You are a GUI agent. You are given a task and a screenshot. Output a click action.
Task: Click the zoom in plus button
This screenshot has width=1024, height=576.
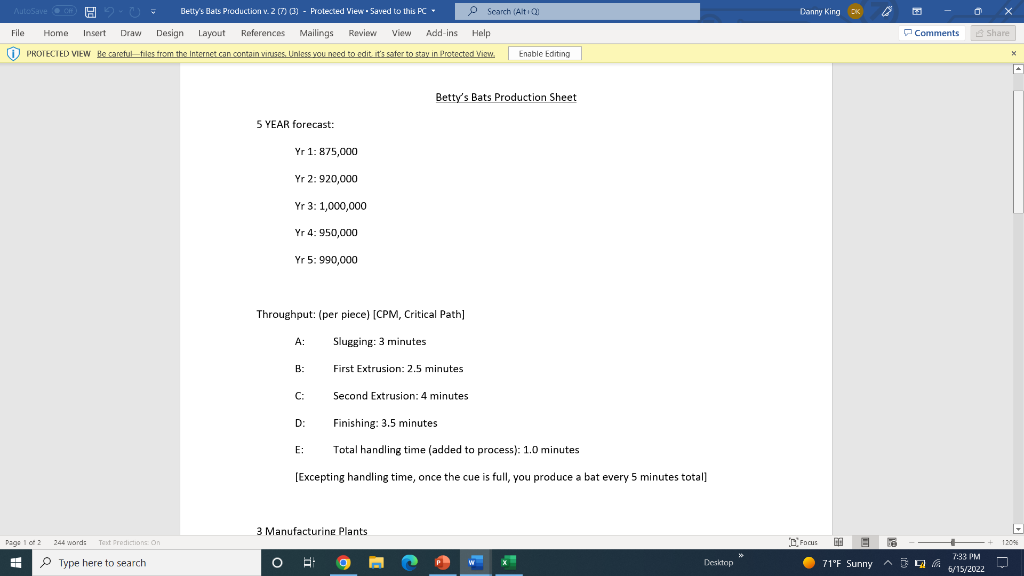990,542
